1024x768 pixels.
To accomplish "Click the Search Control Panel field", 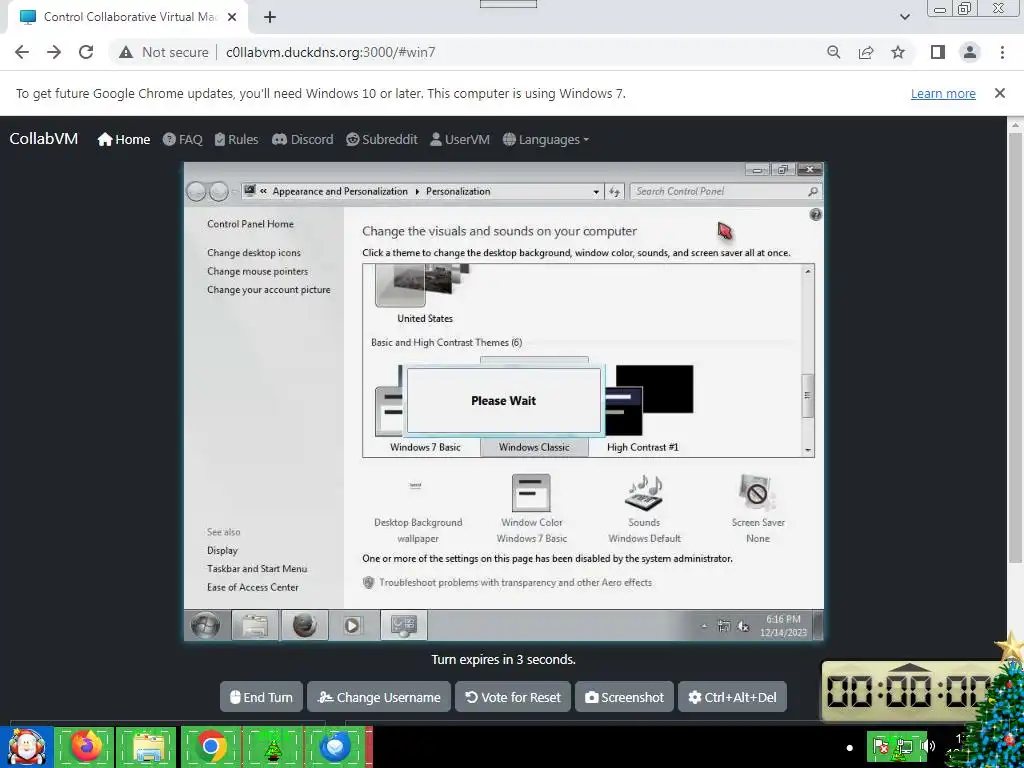I will click(x=725, y=191).
